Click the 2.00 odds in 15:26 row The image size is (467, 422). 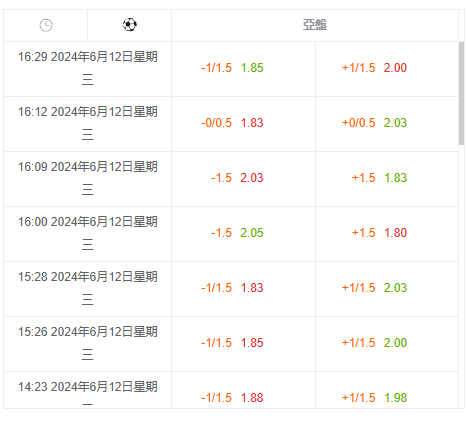395,343
